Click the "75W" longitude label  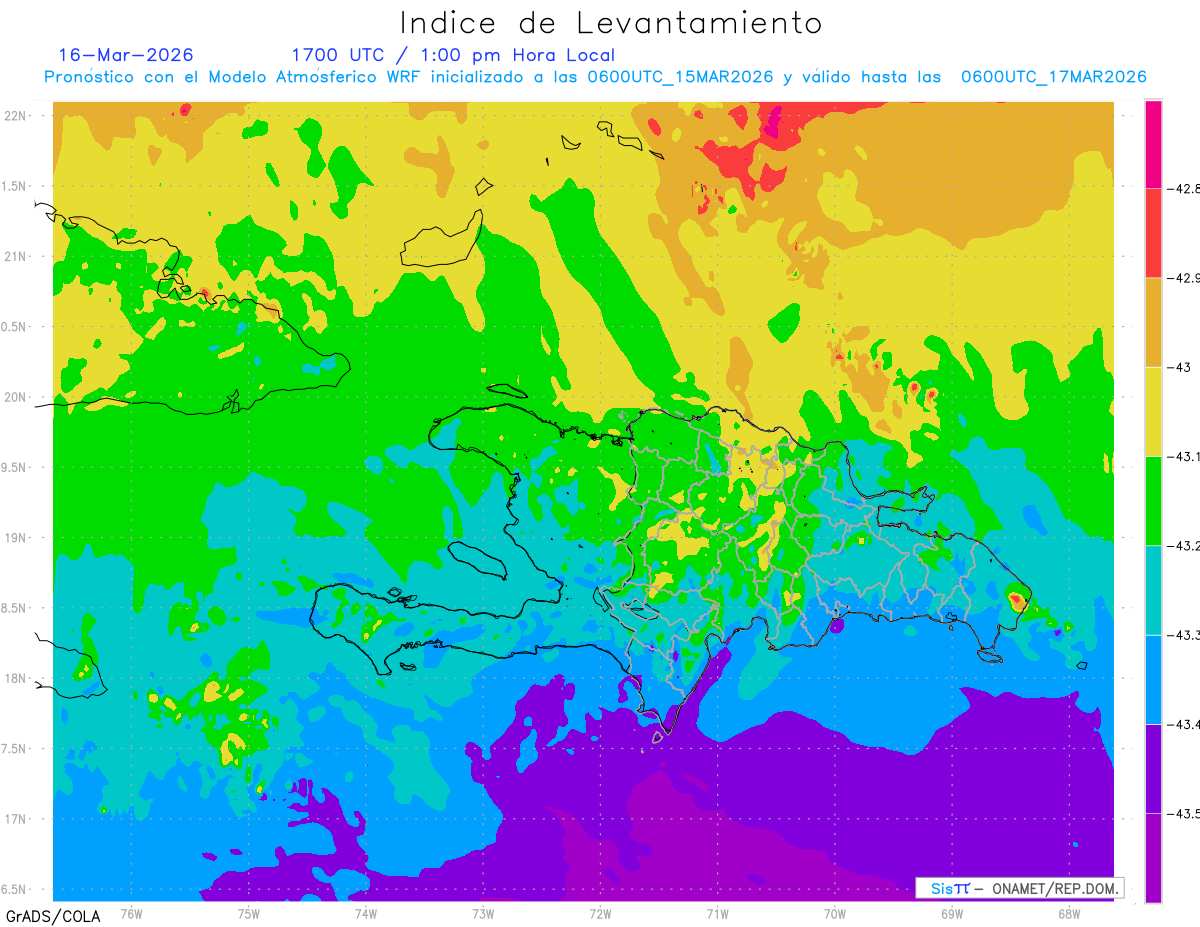(249, 913)
